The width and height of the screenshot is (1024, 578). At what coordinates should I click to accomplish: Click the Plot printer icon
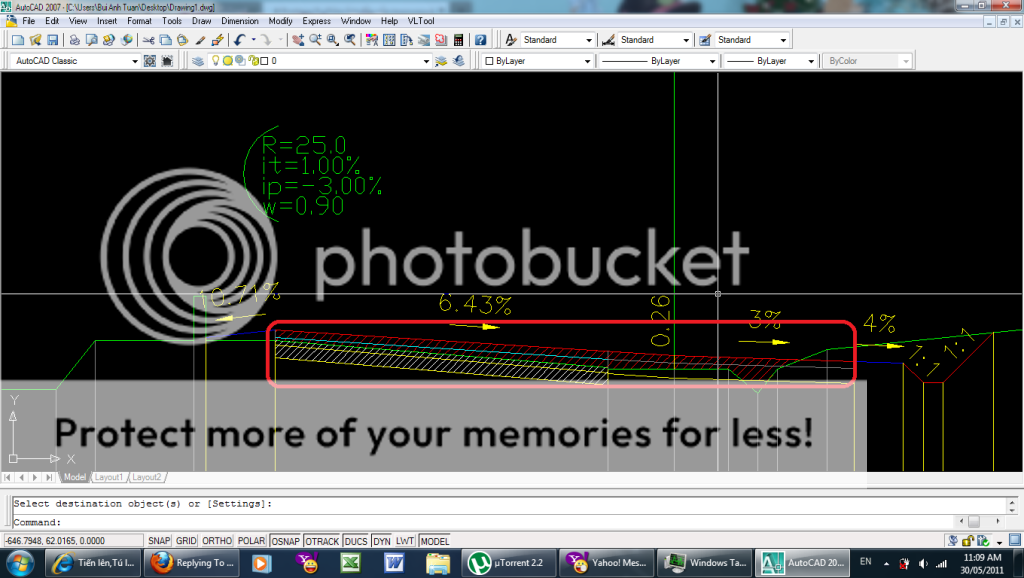(x=74, y=40)
